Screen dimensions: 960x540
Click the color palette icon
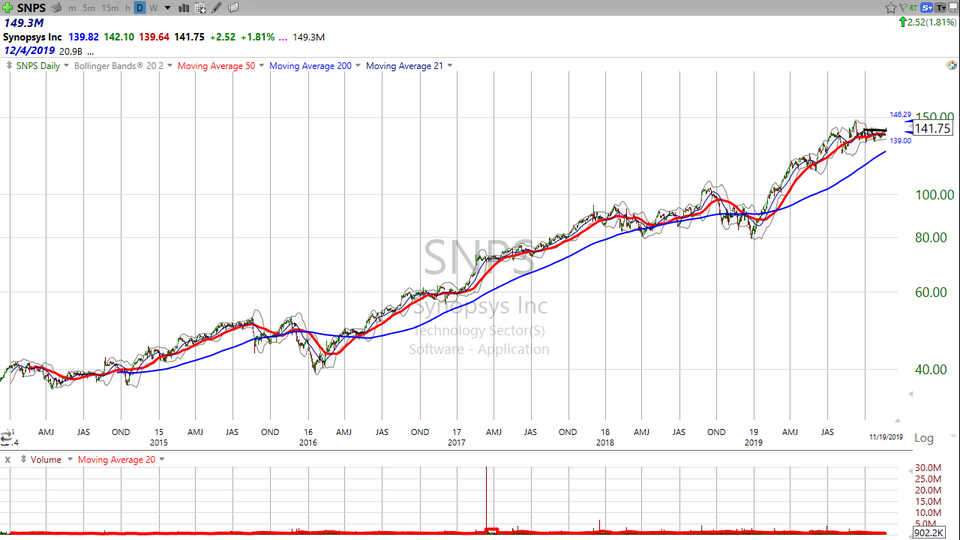click(951, 66)
